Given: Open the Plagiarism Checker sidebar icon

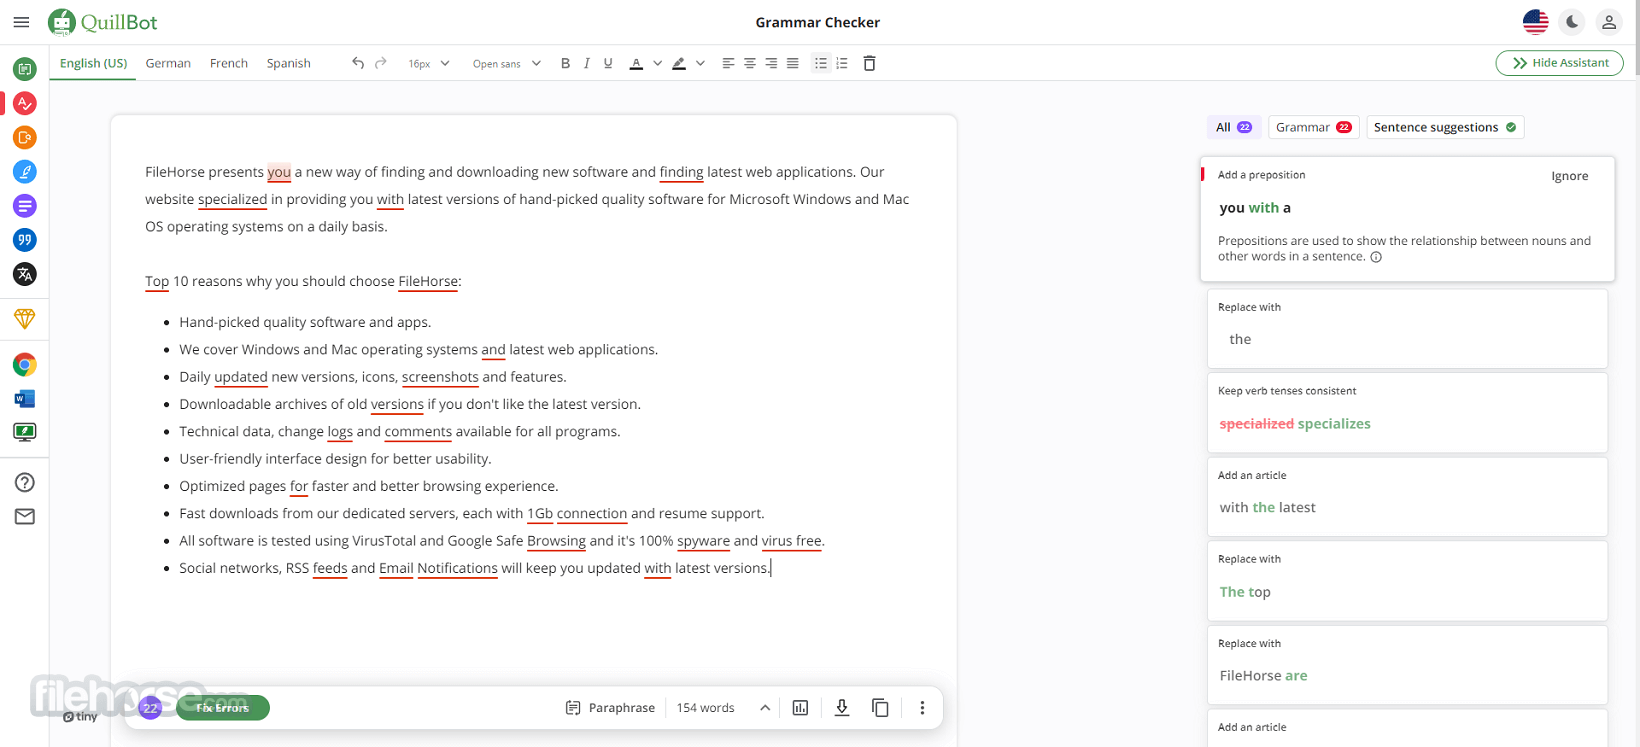Looking at the screenshot, I should point(25,137).
